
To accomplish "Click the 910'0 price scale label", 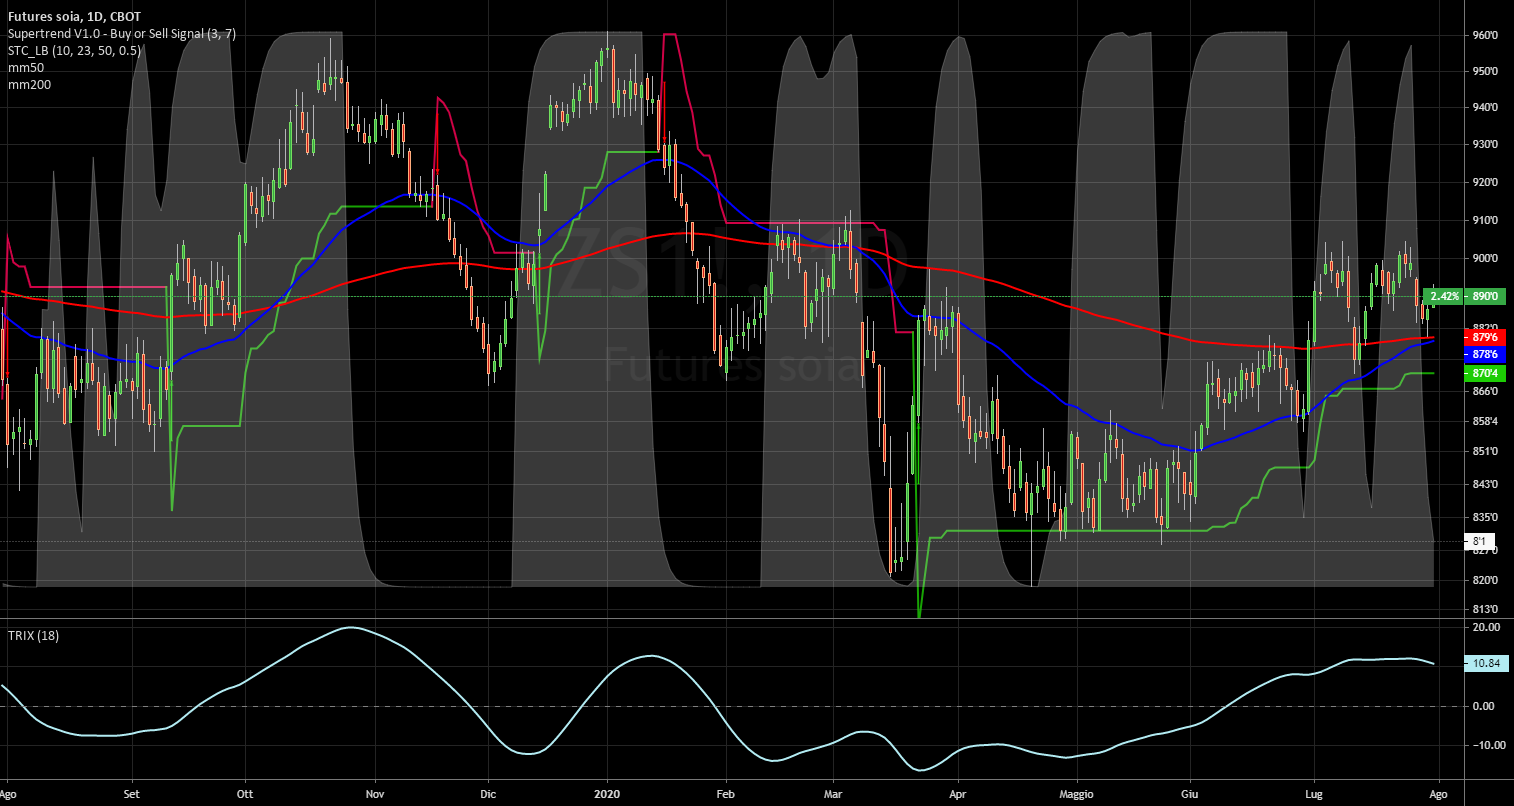I will pyautogui.click(x=1484, y=221).
